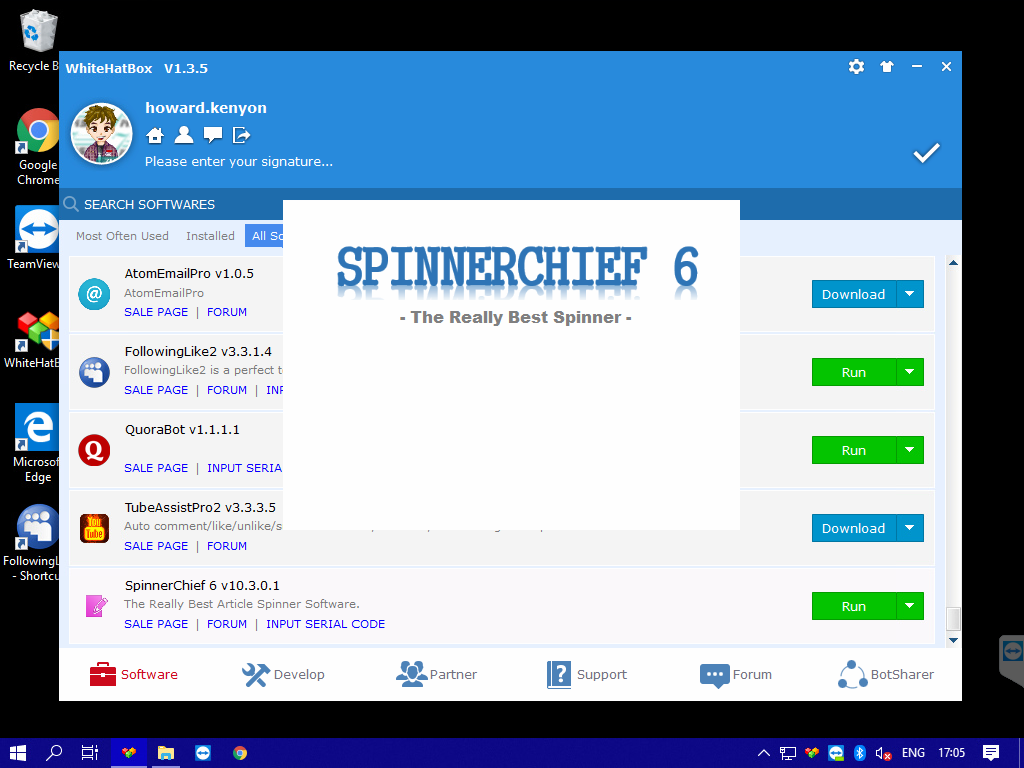Download TubeAssistPro2 with blue button

click(853, 528)
